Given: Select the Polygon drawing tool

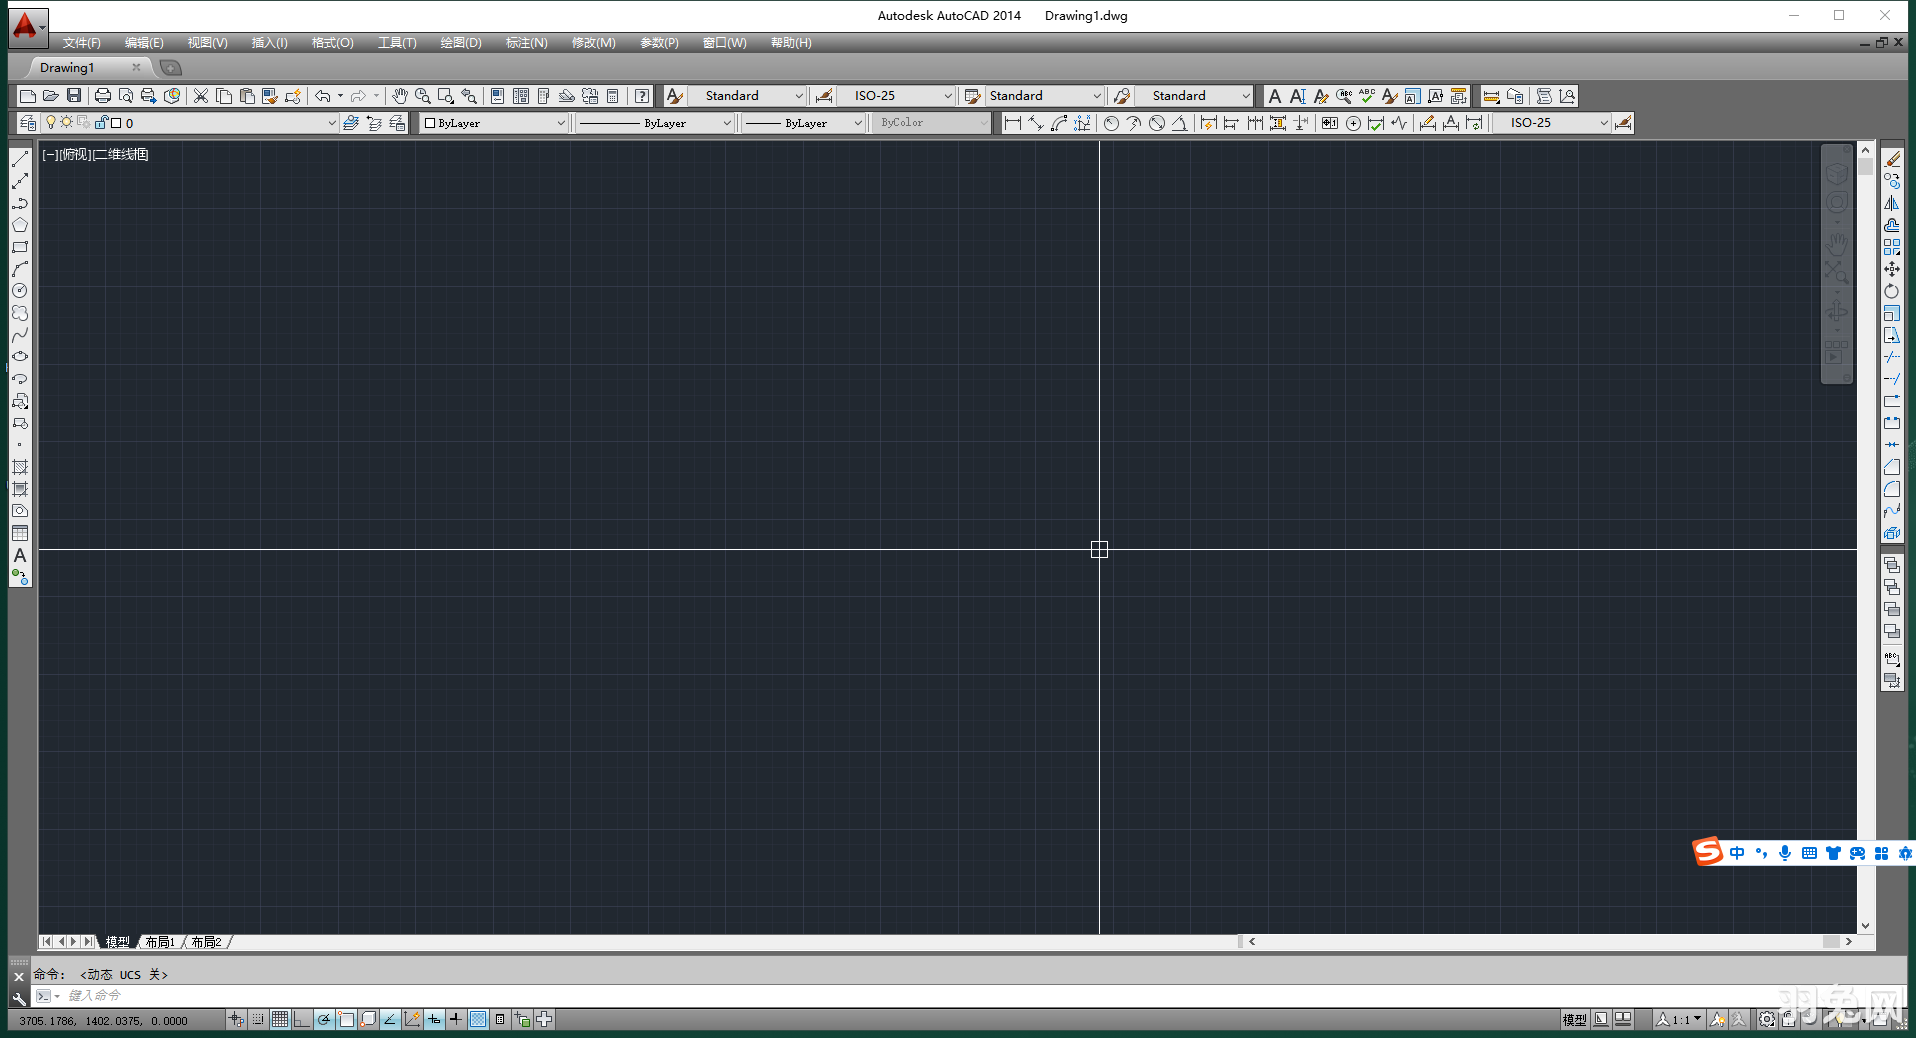Looking at the screenshot, I should pos(20,225).
